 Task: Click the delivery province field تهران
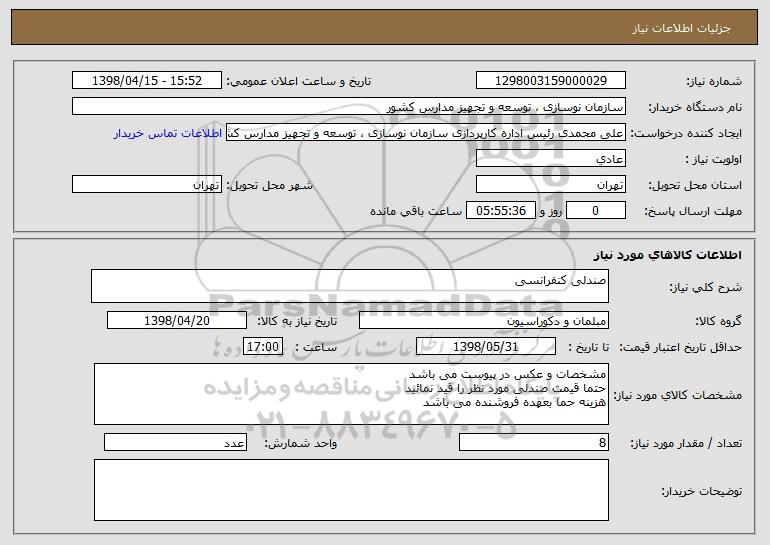coord(551,185)
